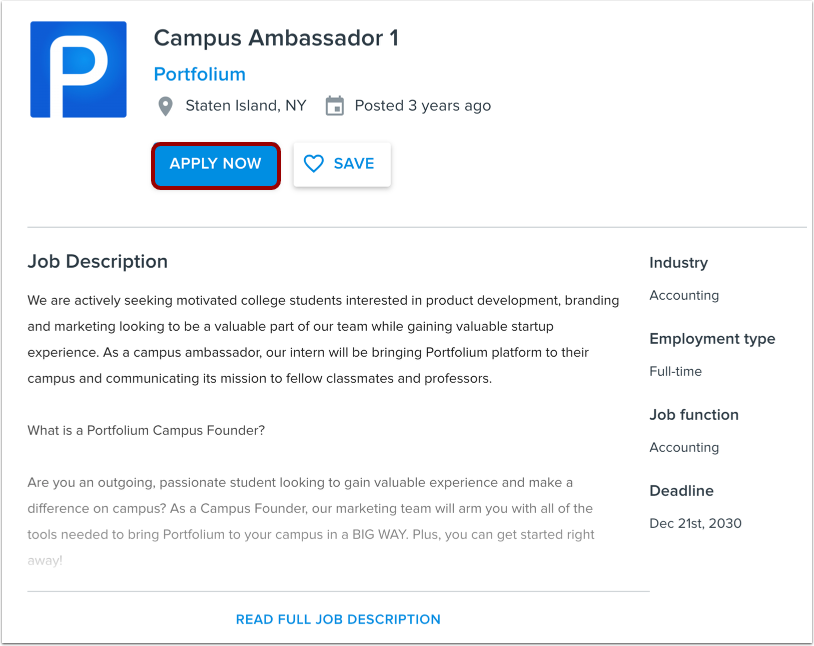Select the Job function heading

(694, 415)
